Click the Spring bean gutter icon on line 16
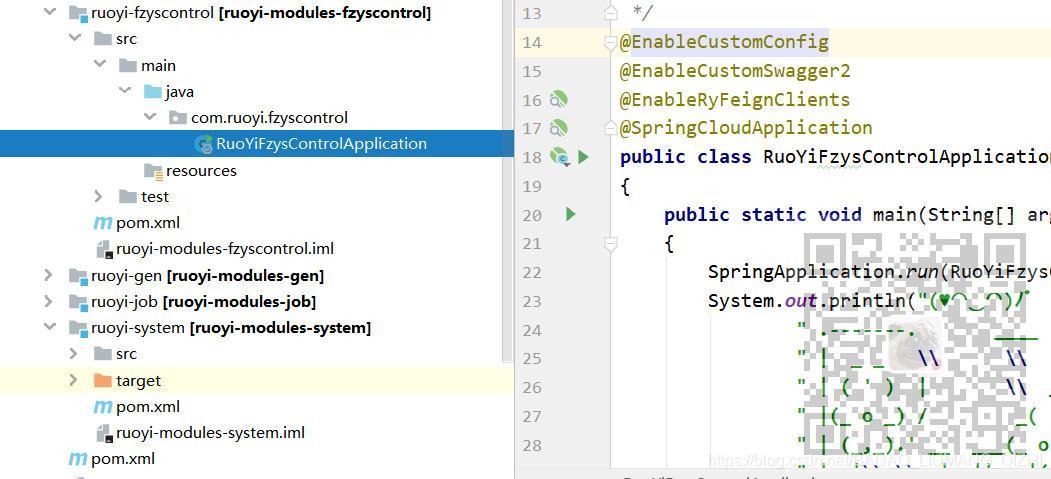This screenshot has width=1051, height=479. pyautogui.click(x=558, y=100)
